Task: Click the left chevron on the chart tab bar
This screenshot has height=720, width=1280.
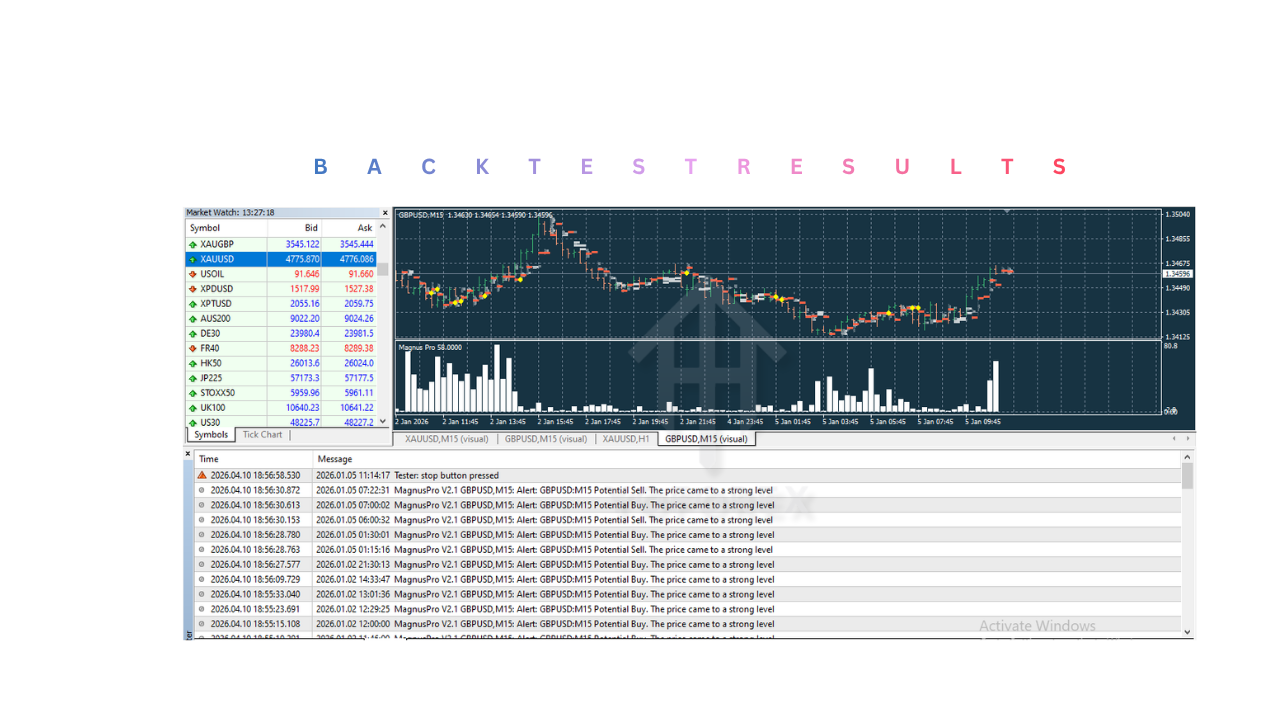Action: pos(1172,438)
